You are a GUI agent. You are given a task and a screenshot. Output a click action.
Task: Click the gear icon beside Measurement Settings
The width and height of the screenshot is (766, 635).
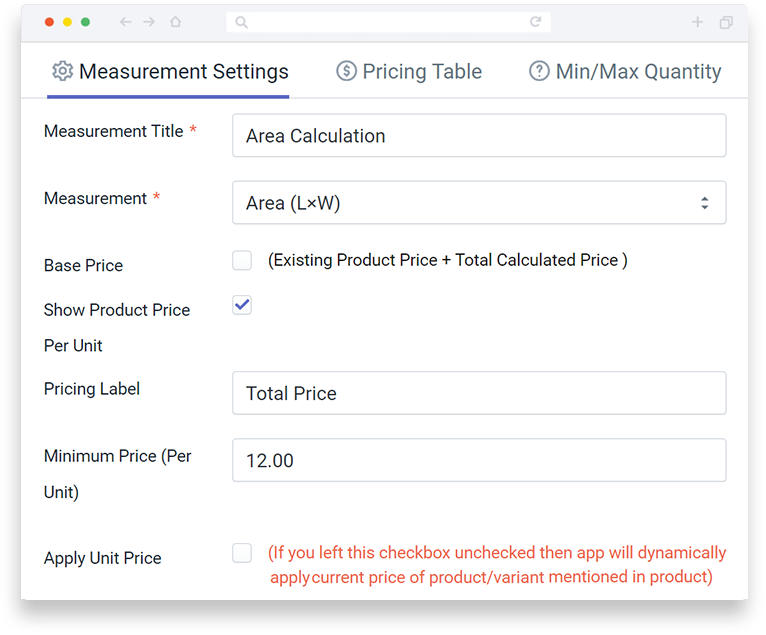[x=63, y=71]
